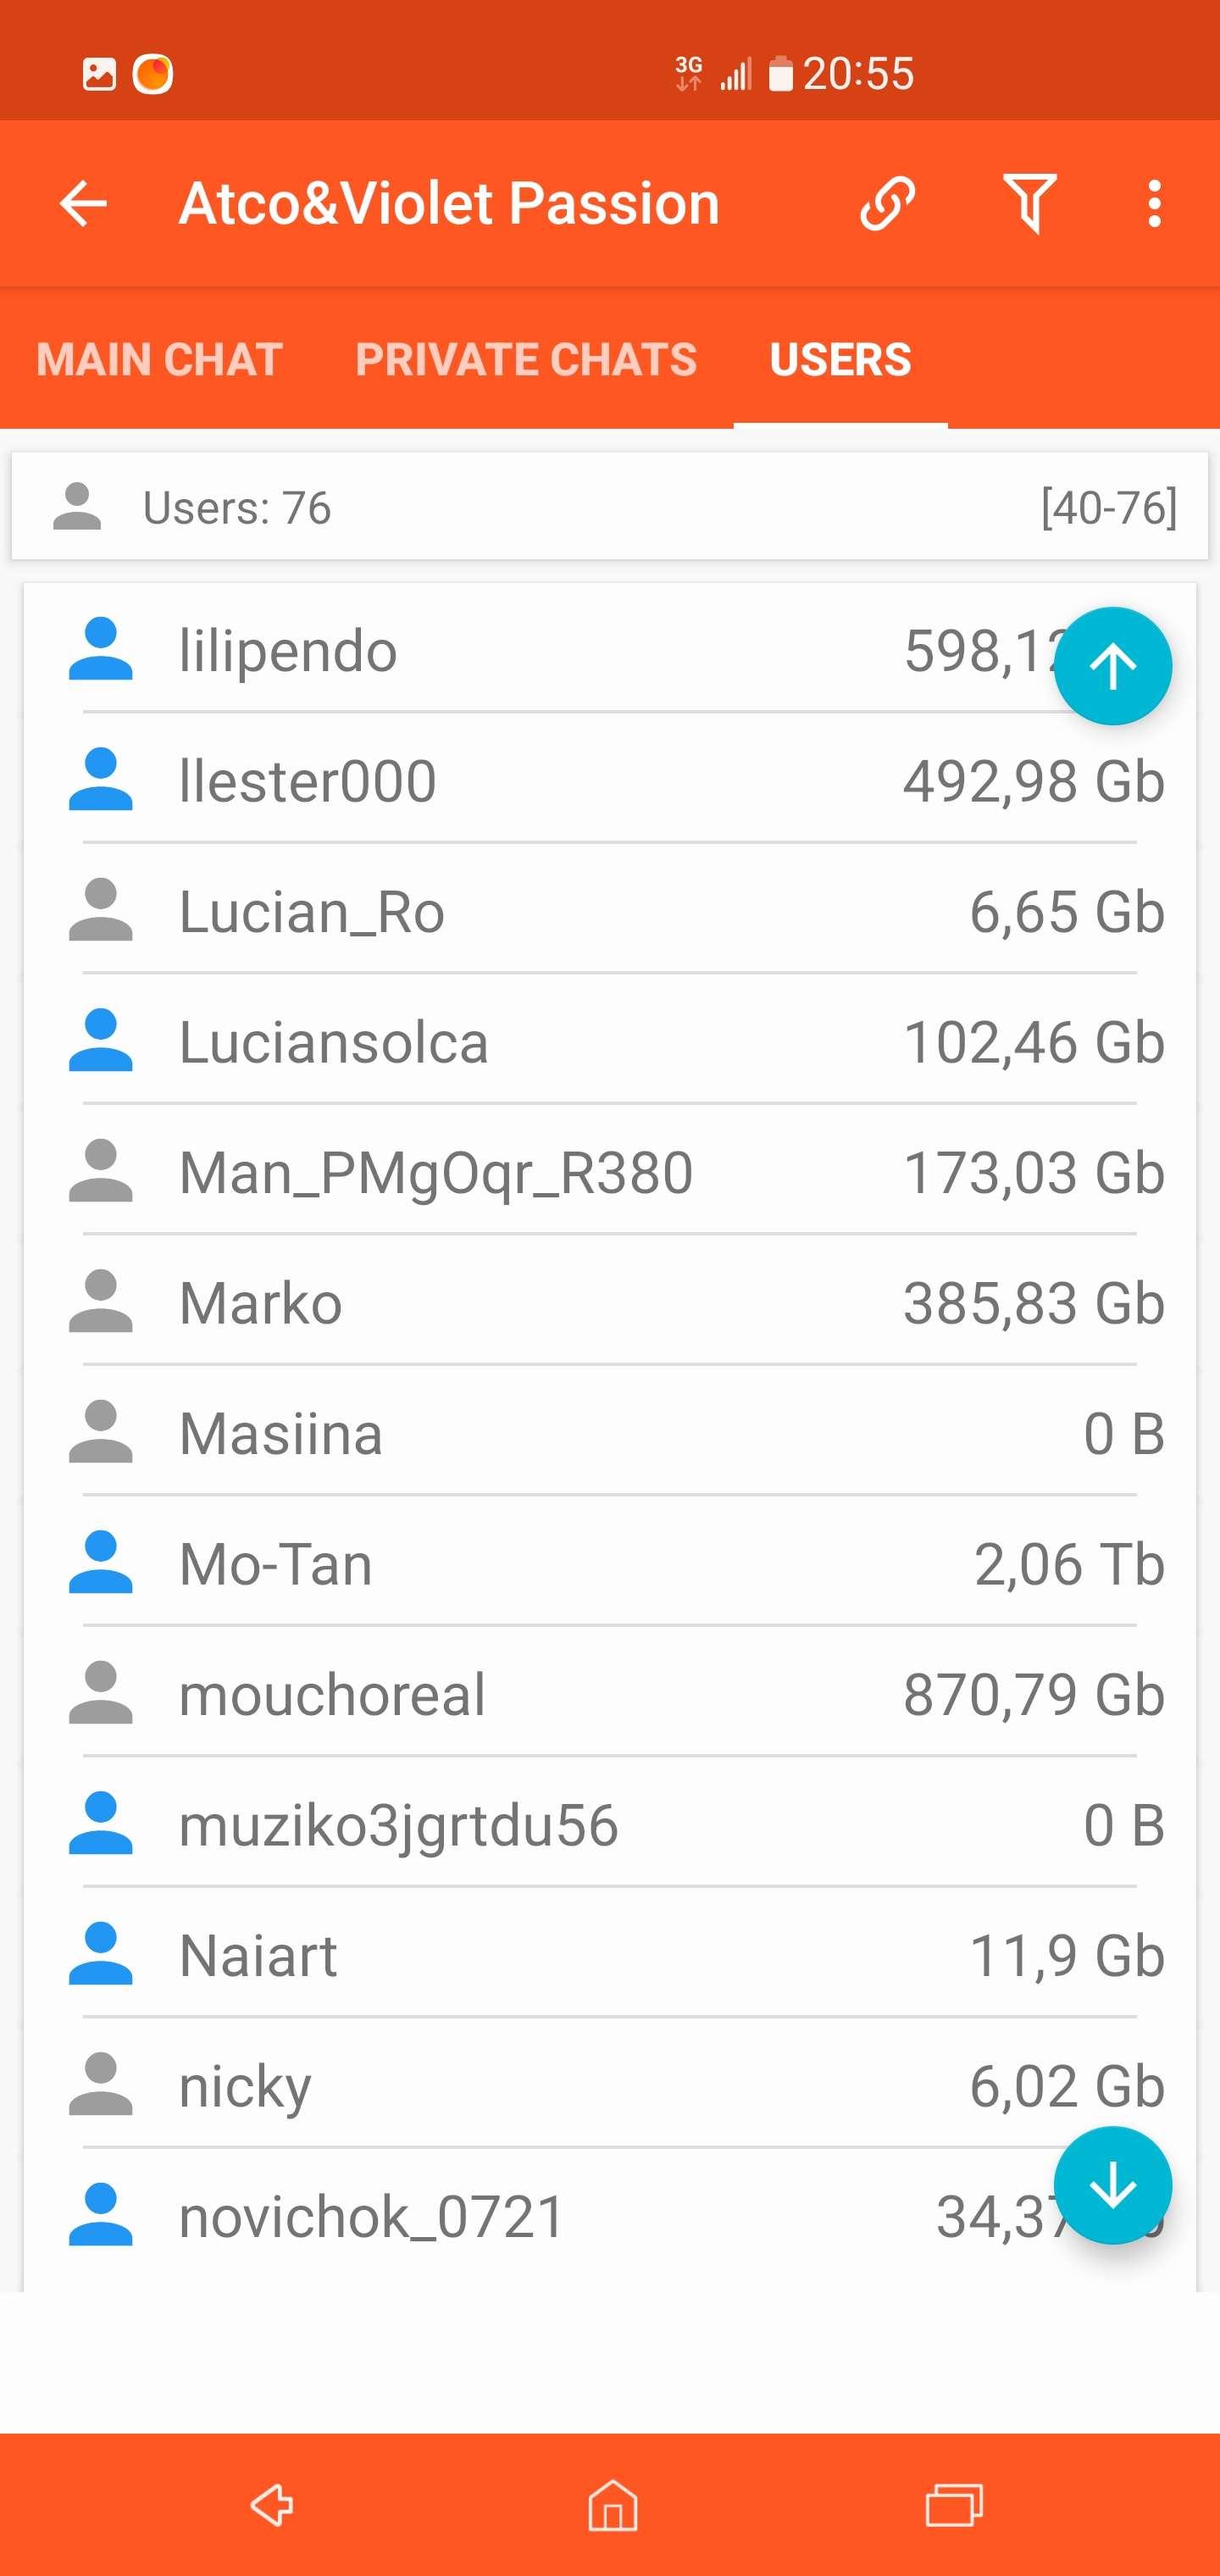The image size is (1220, 2576).
Task: Tap the Users: 76 count header
Action: click(x=237, y=508)
